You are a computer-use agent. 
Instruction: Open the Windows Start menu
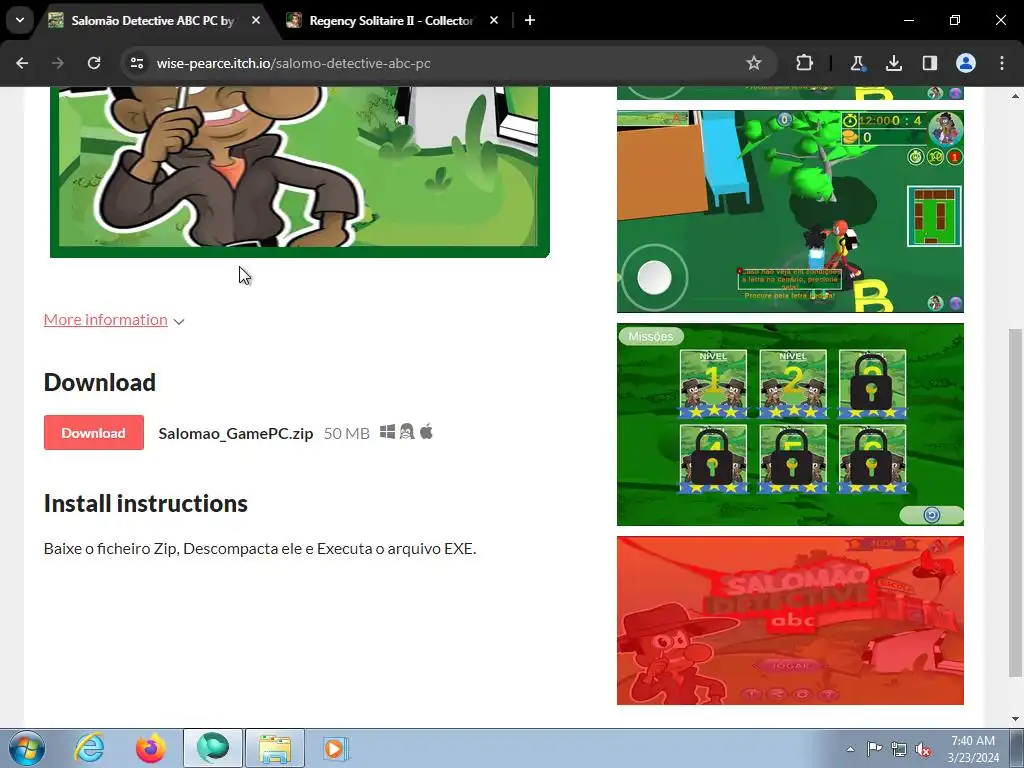(x=27, y=748)
